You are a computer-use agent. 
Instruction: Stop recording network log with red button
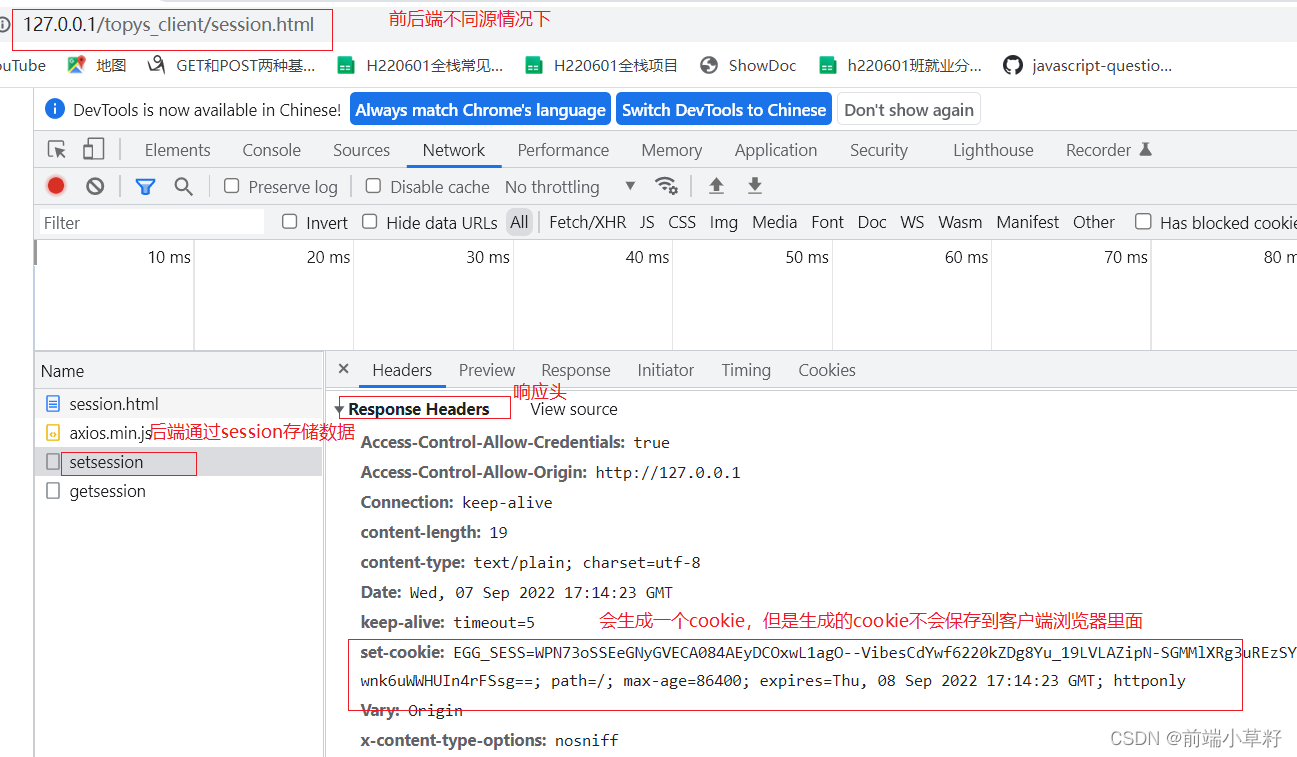click(56, 186)
